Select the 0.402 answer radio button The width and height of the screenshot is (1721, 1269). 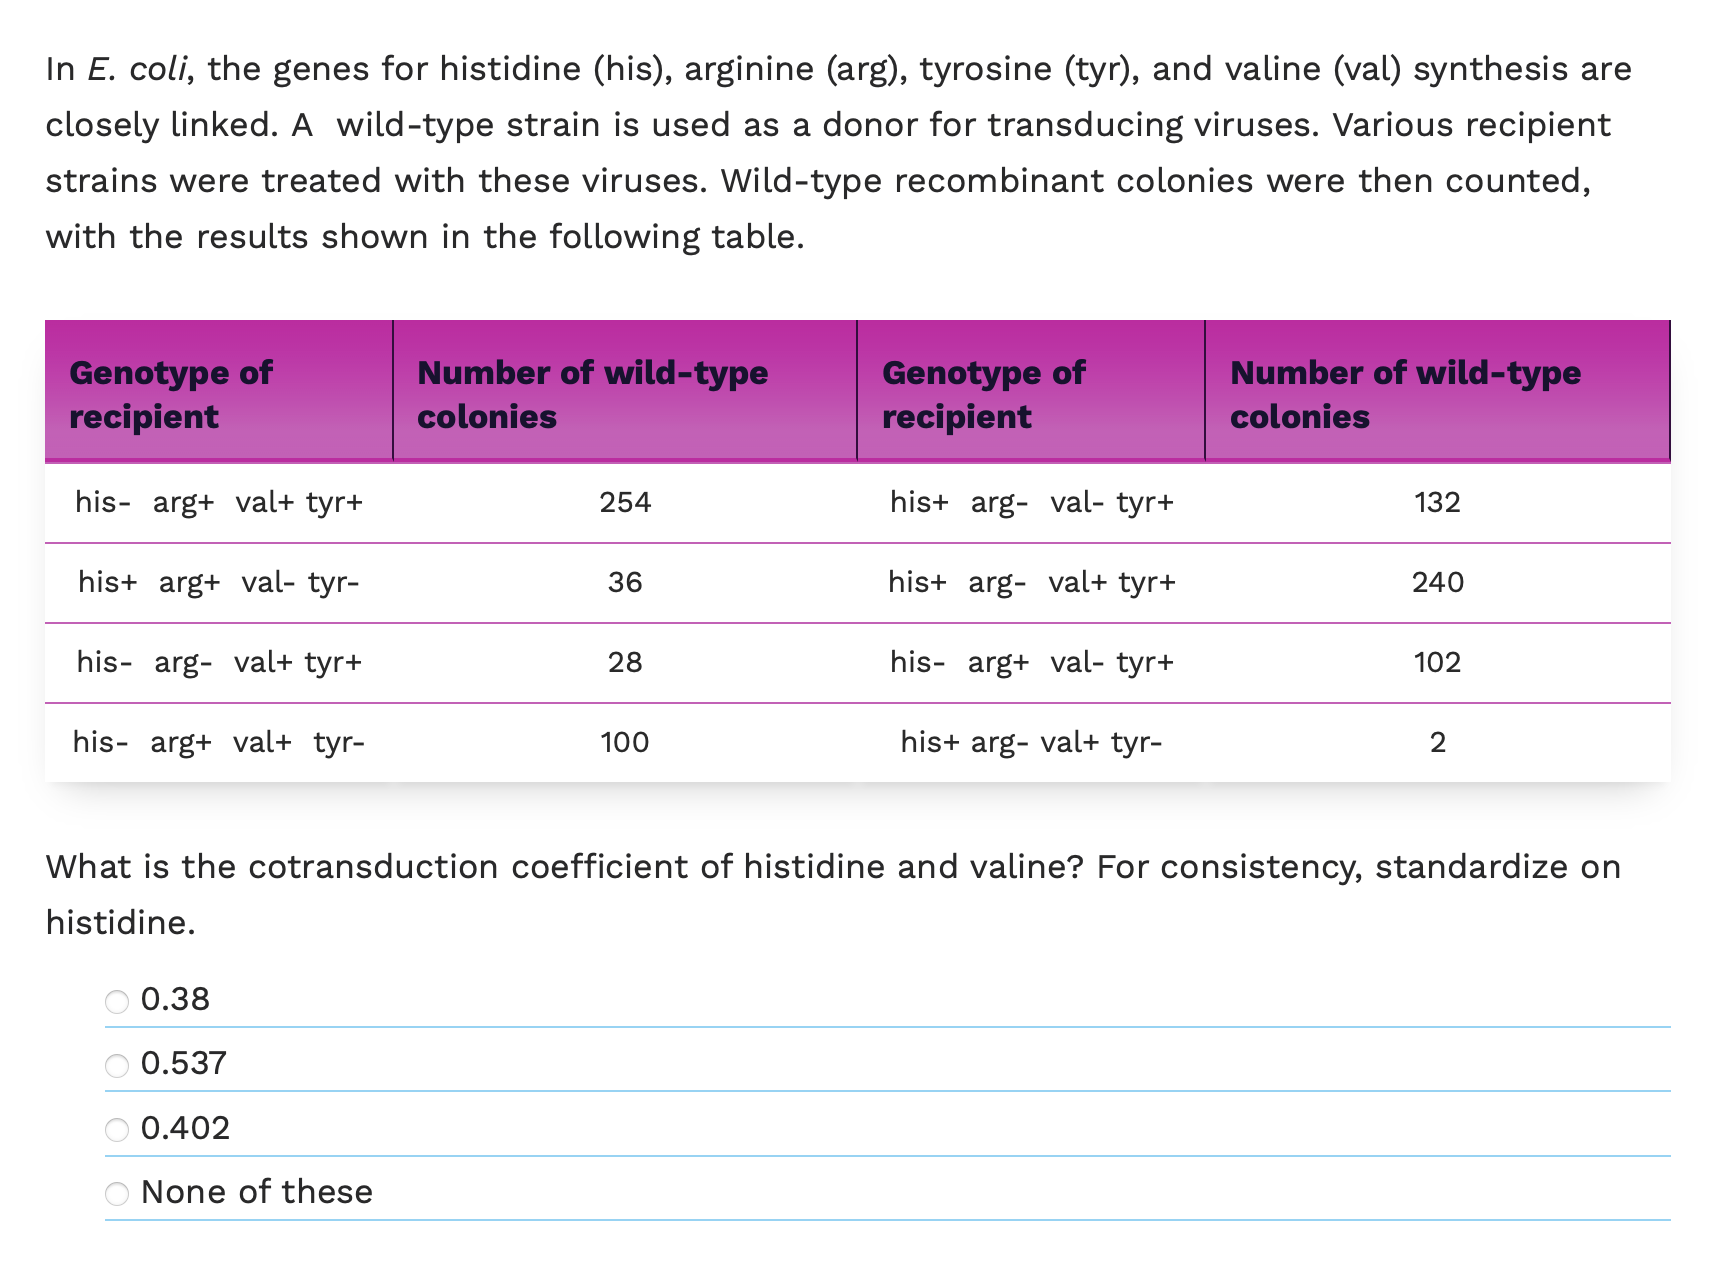click(x=117, y=1129)
